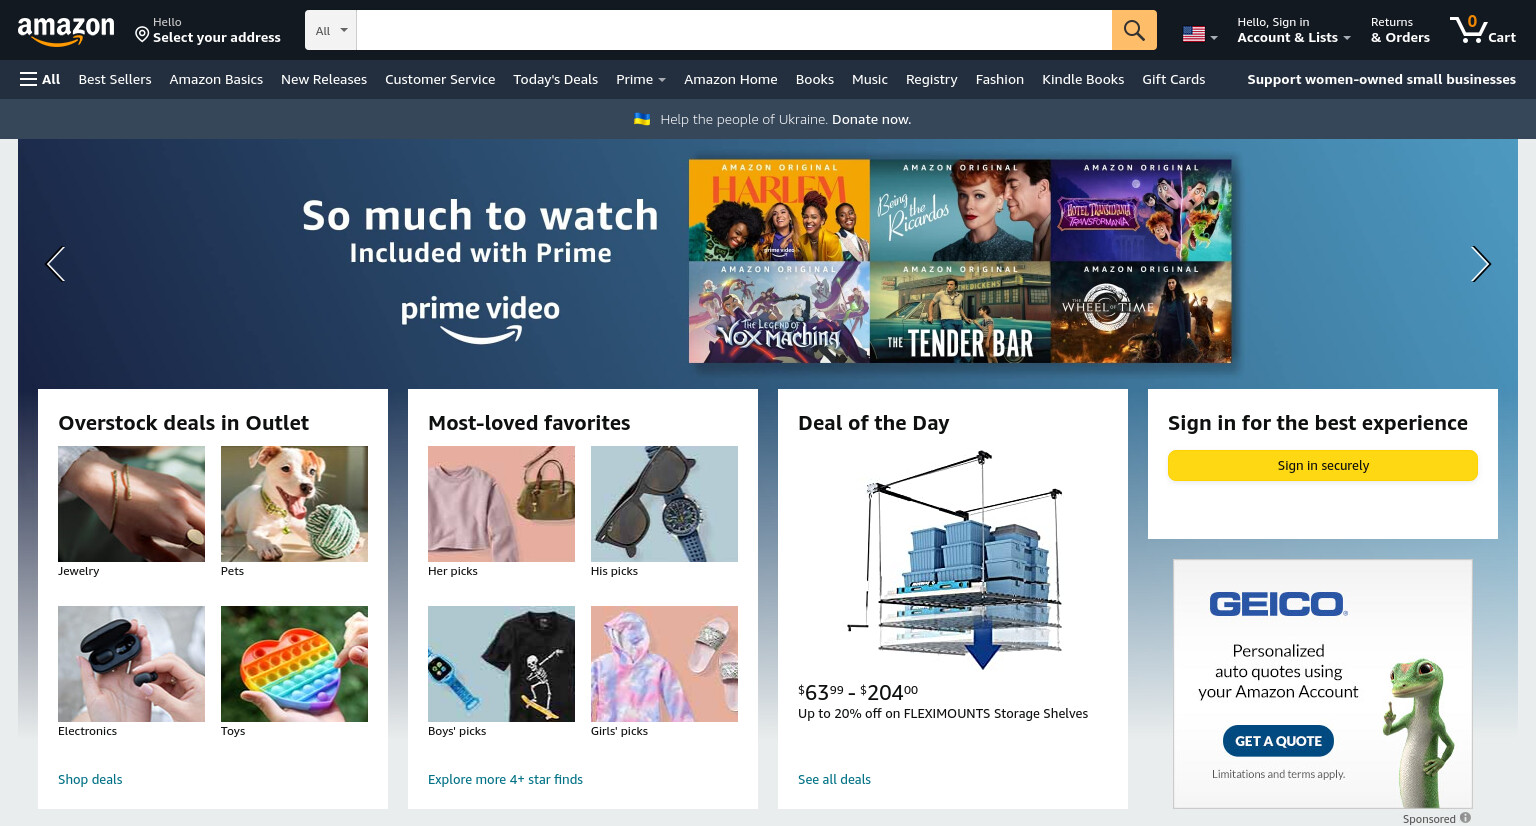1536x826 pixels.
Task: Click See all deals link
Action: tap(834, 779)
